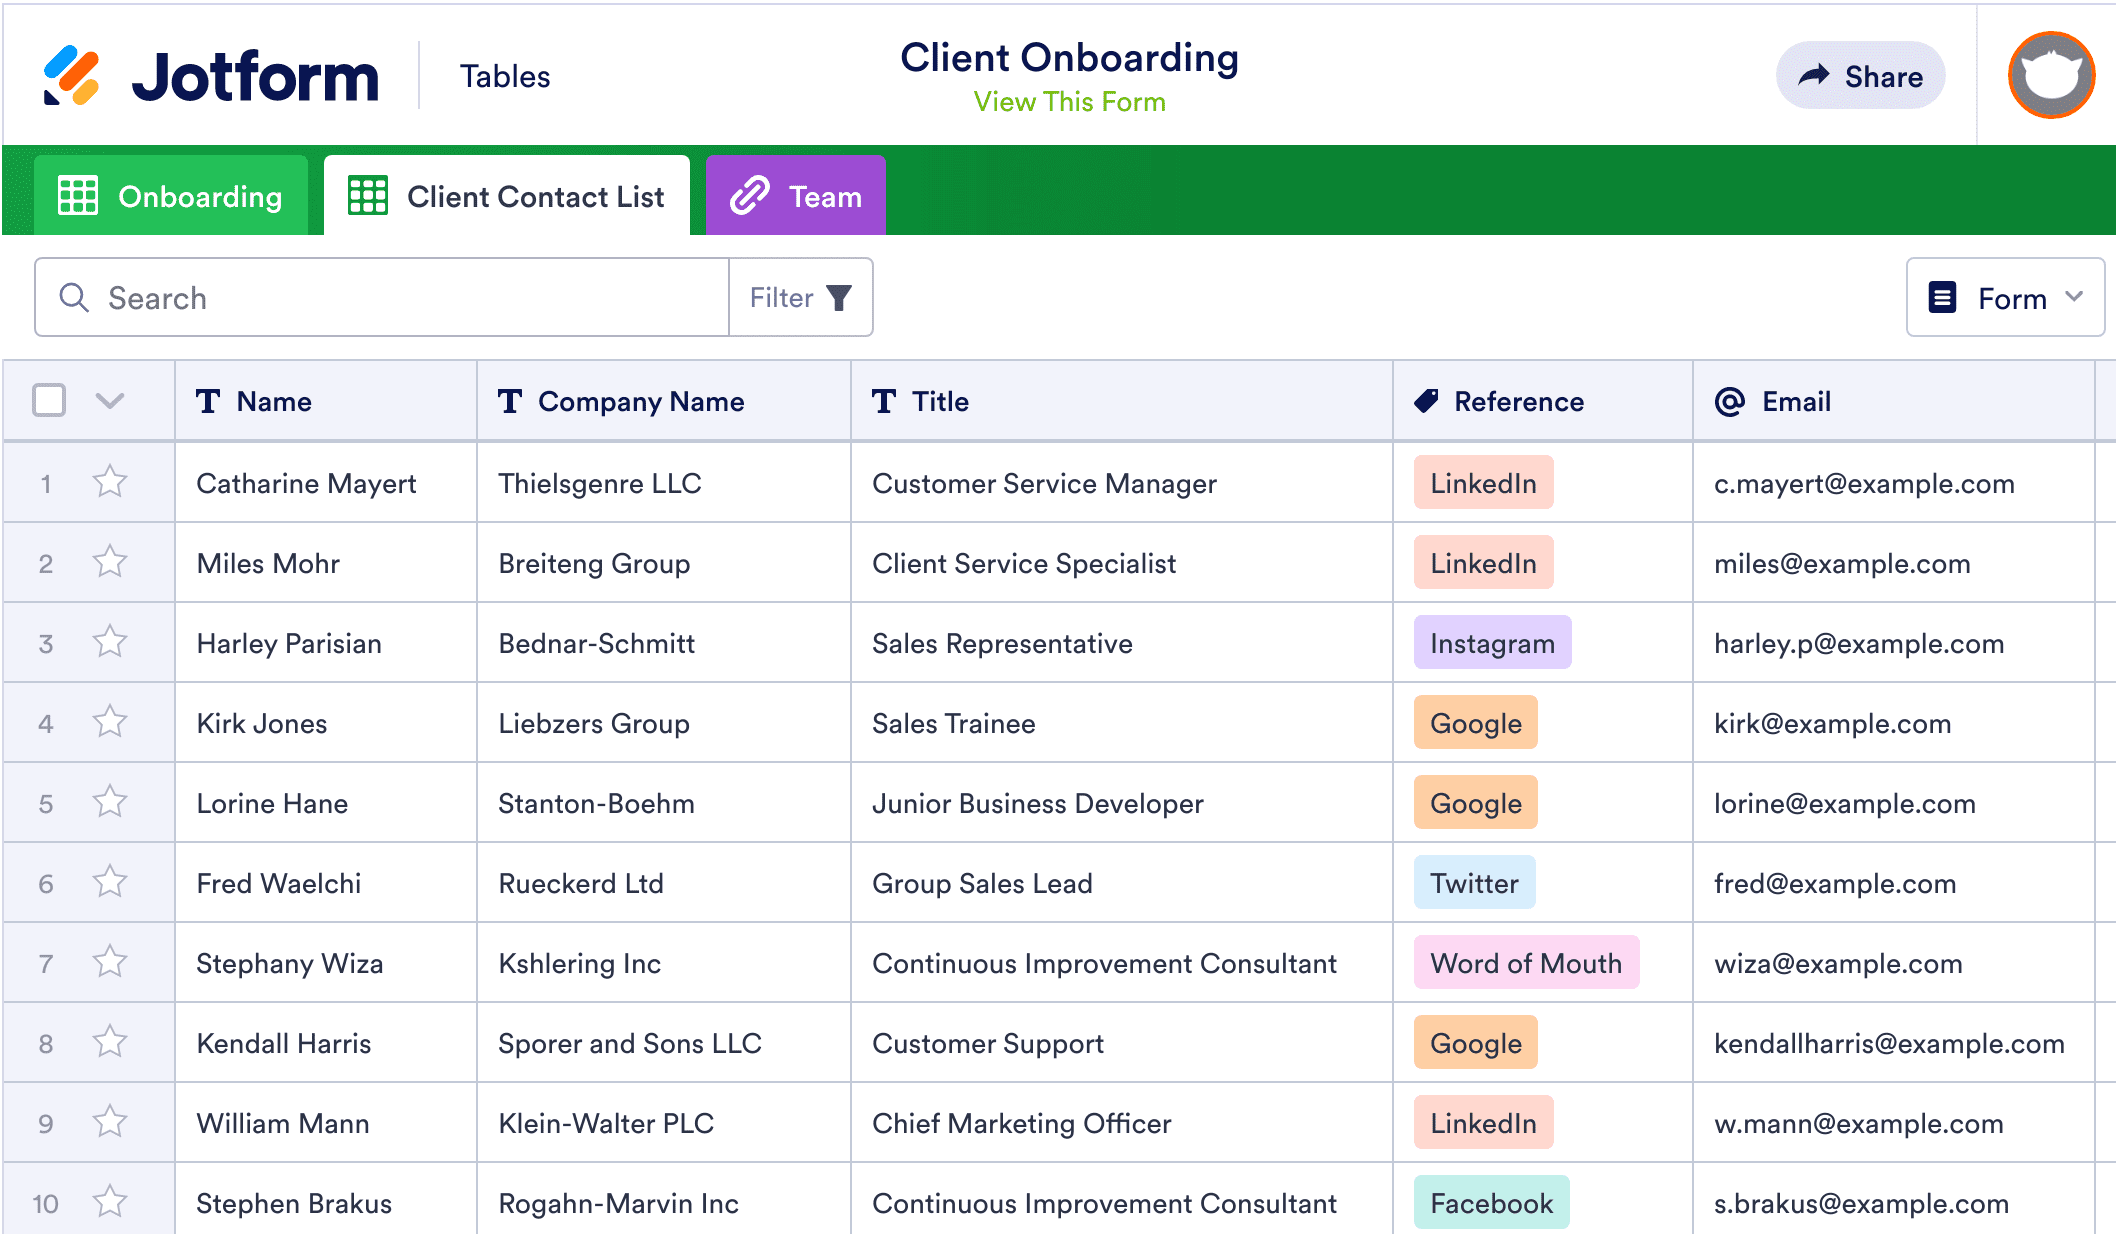Click the Instagram reference color tag
This screenshot has height=1234, width=2116.
point(1491,643)
